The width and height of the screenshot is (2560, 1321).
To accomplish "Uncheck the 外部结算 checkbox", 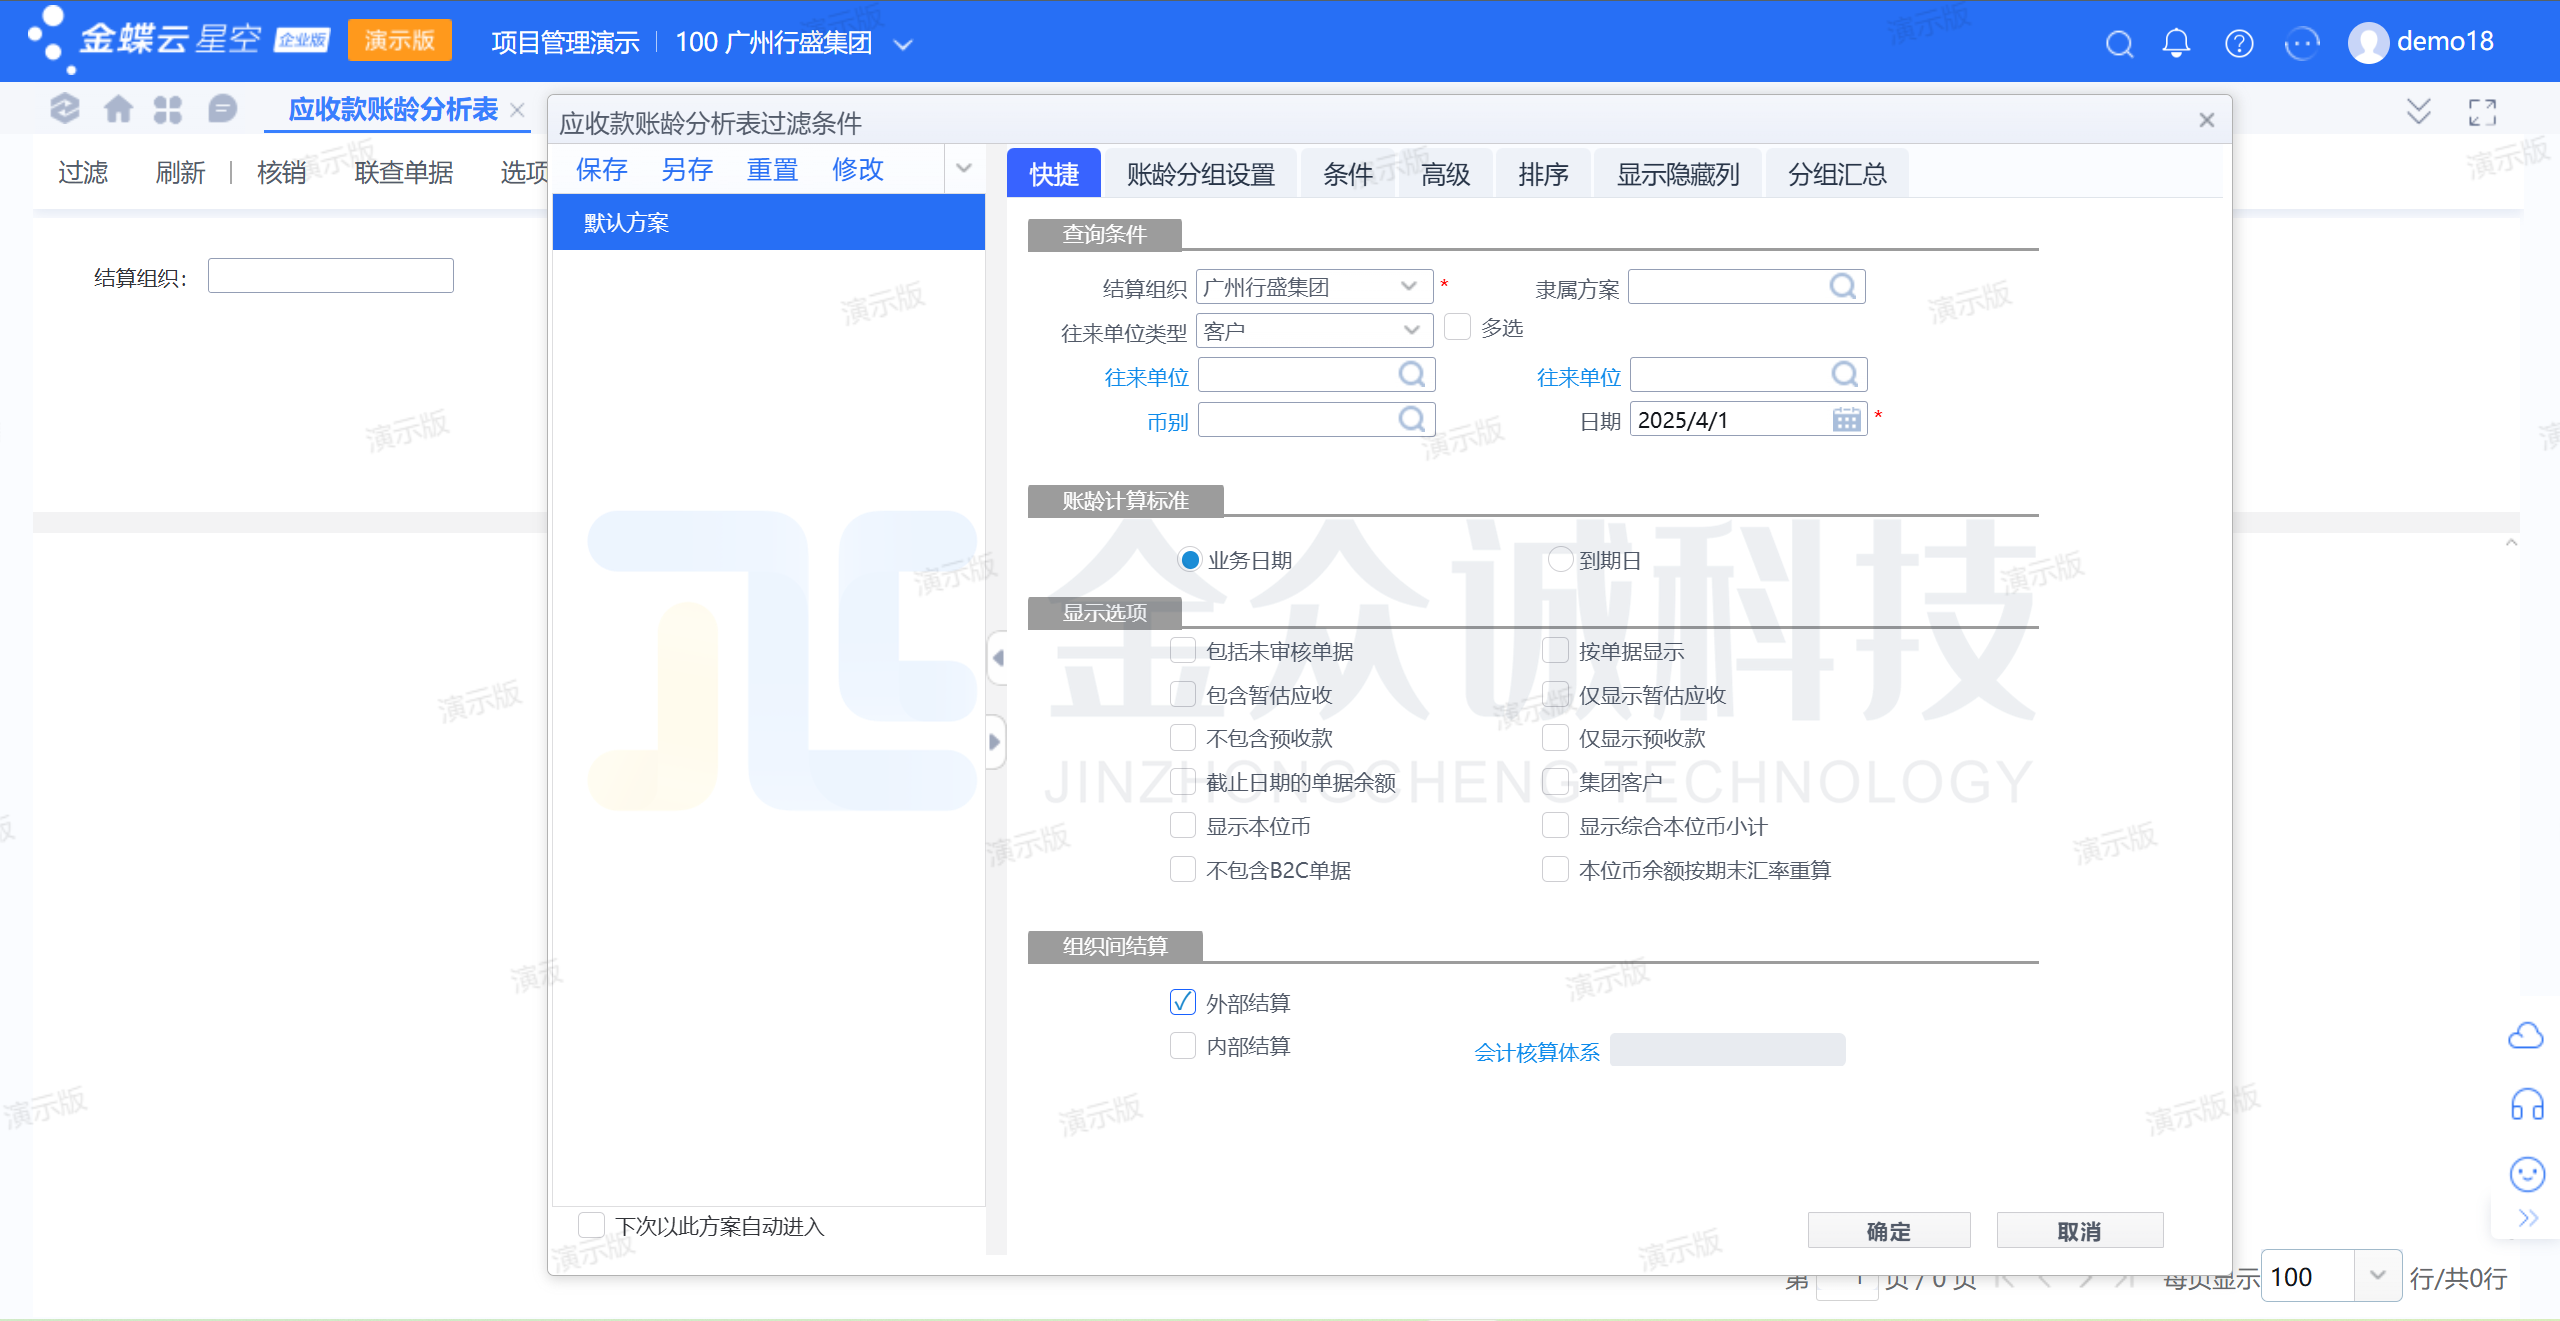I will tap(1183, 1002).
